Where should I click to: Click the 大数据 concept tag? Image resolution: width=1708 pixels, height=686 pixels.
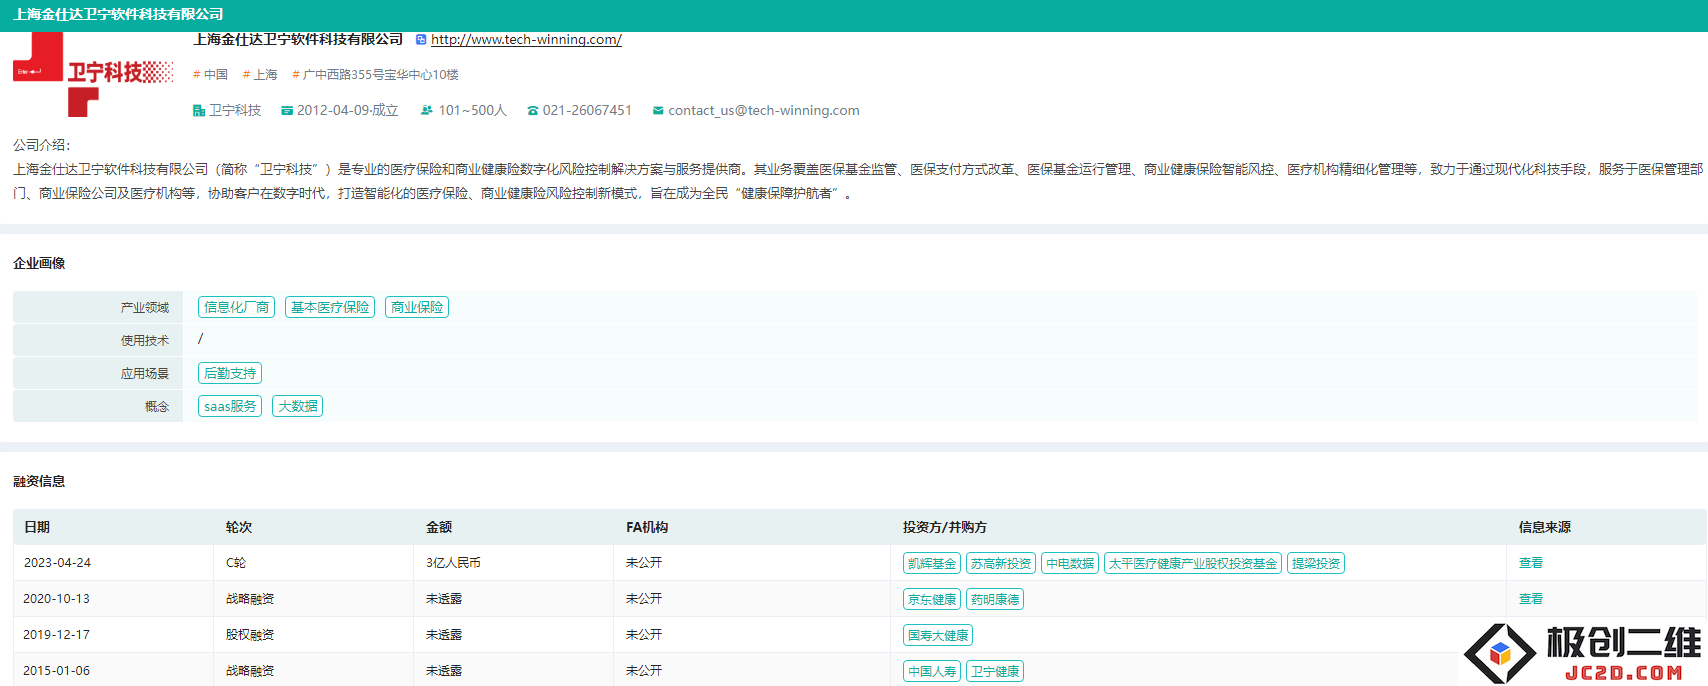tap(298, 406)
